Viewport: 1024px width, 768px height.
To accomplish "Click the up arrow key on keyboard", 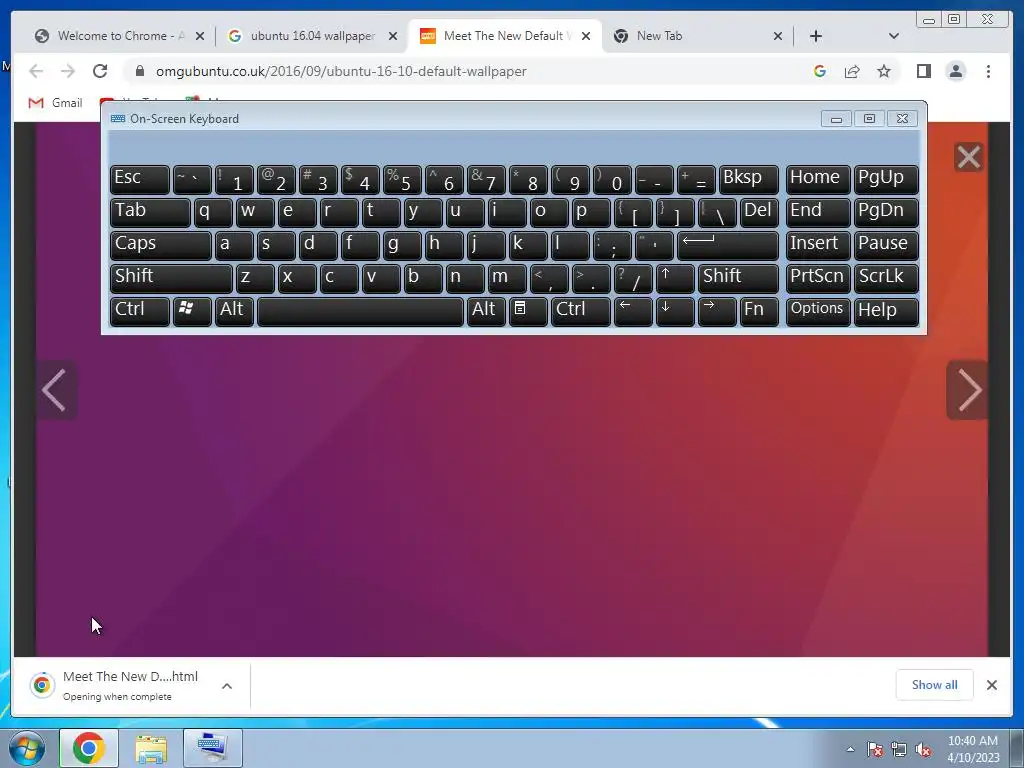I will pos(675,278).
